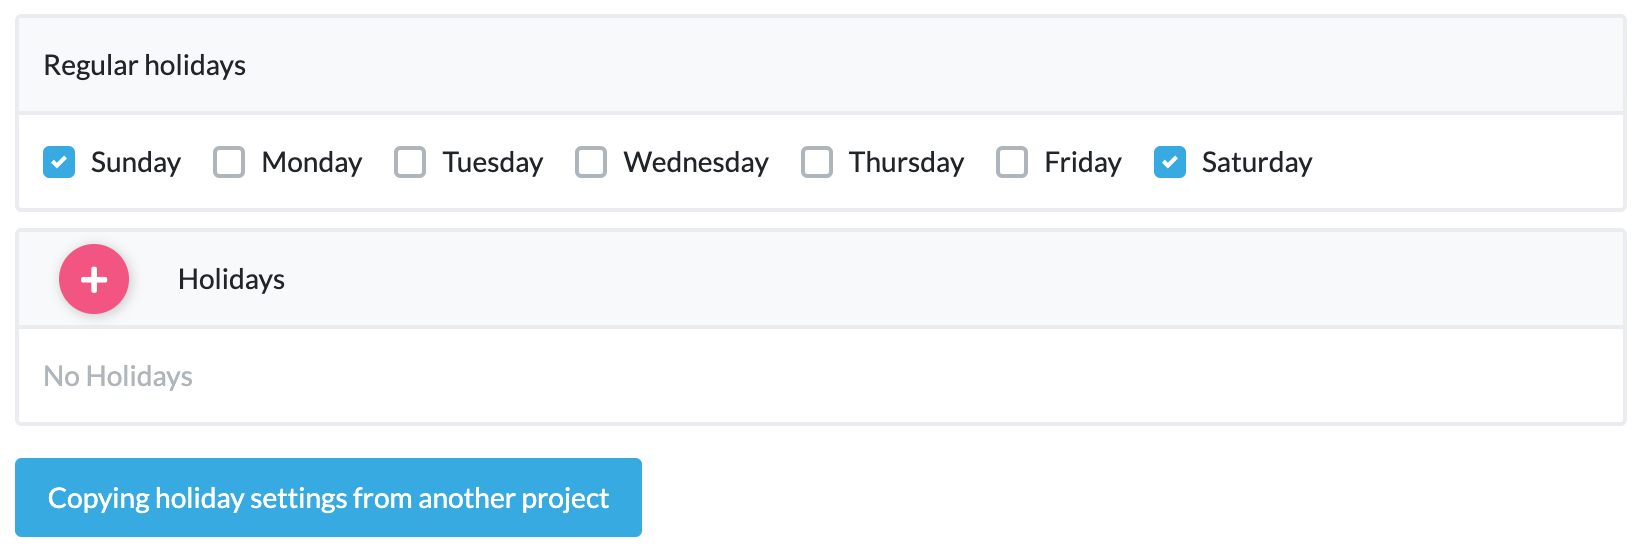Click the Sunday text label
This screenshot has width=1642, height=550.
coord(136,162)
